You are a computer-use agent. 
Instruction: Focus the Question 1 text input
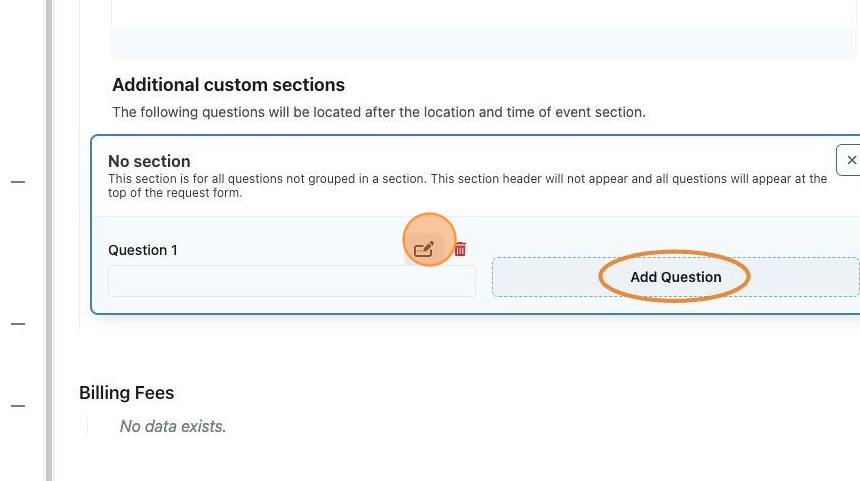click(292, 281)
